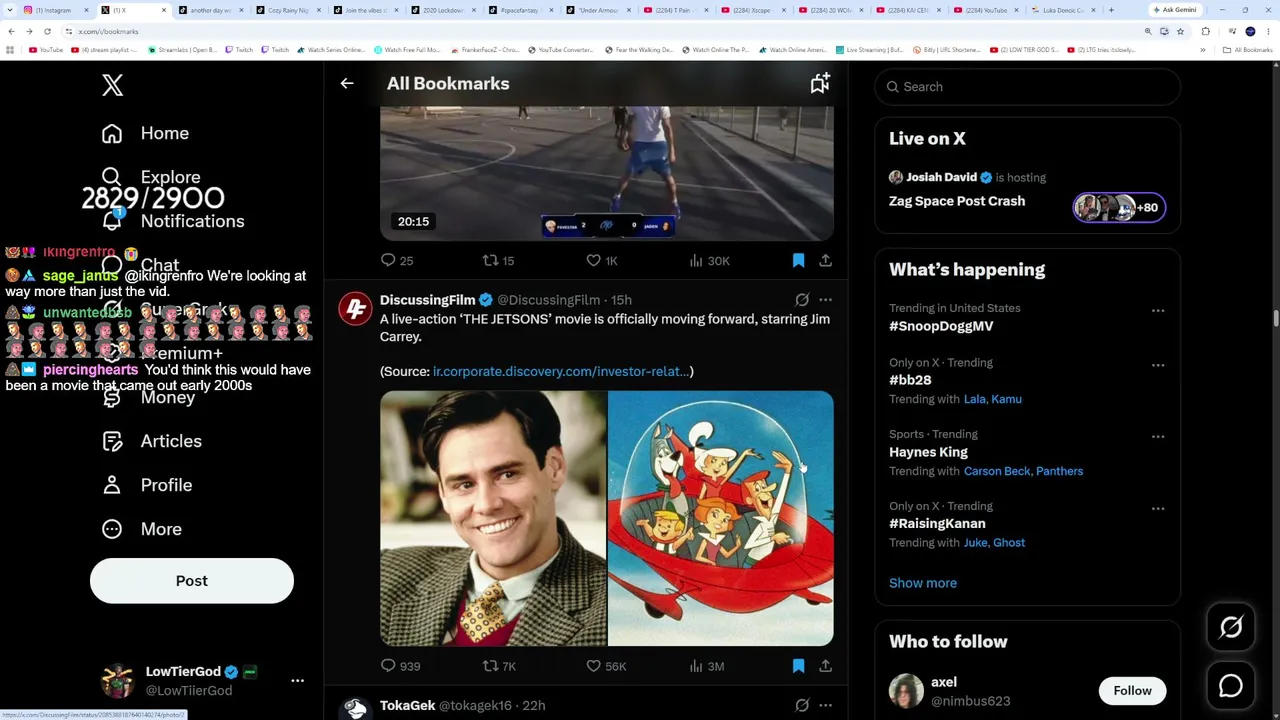Go to Home in the sidebar
The height and width of the screenshot is (720, 1280).
(145, 133)
